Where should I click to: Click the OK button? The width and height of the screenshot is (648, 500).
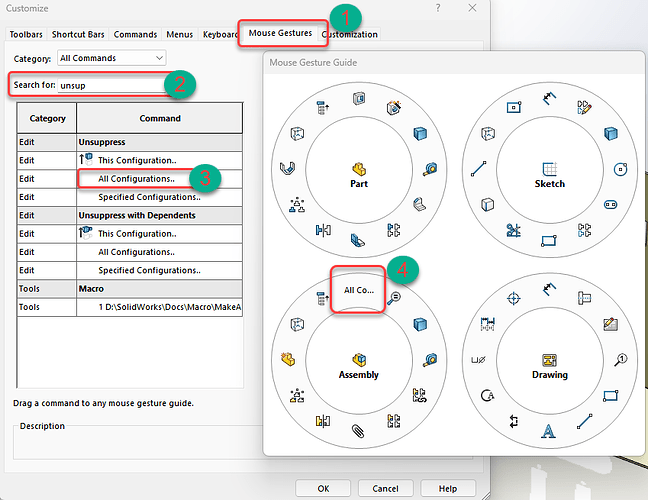[x=323, y=488]
